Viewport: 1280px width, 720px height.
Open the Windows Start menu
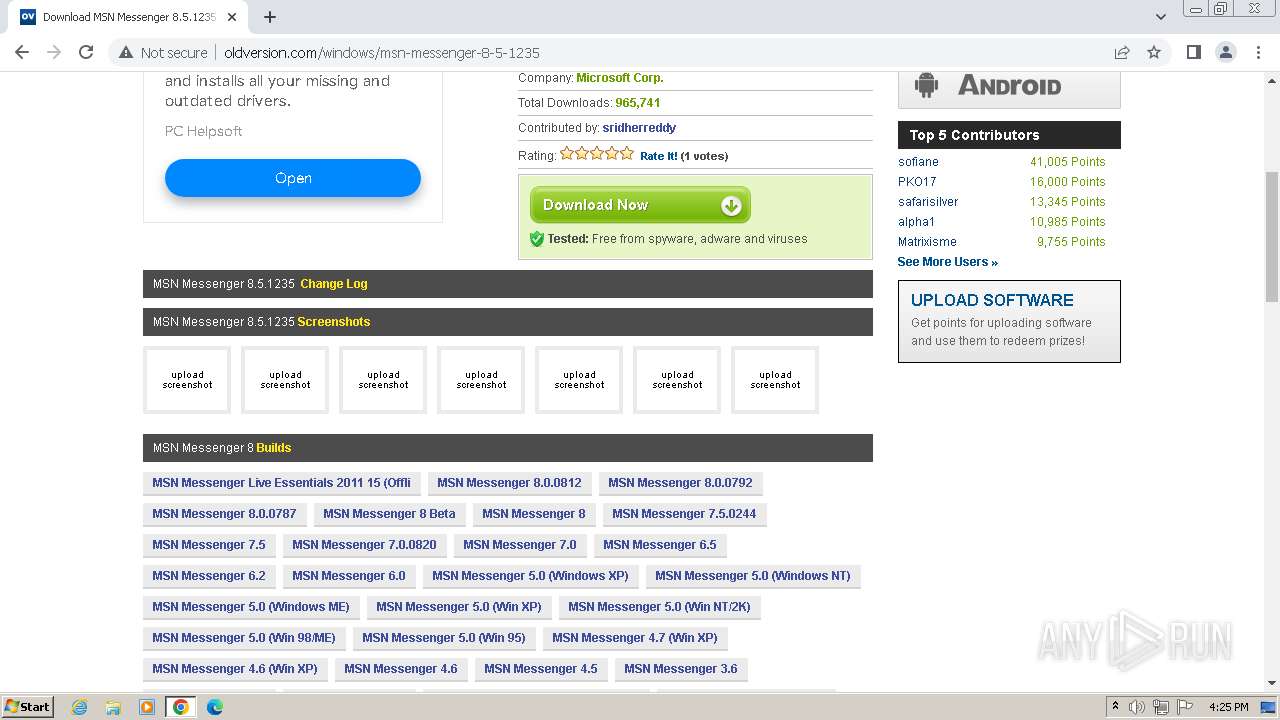tap(28, 707)
